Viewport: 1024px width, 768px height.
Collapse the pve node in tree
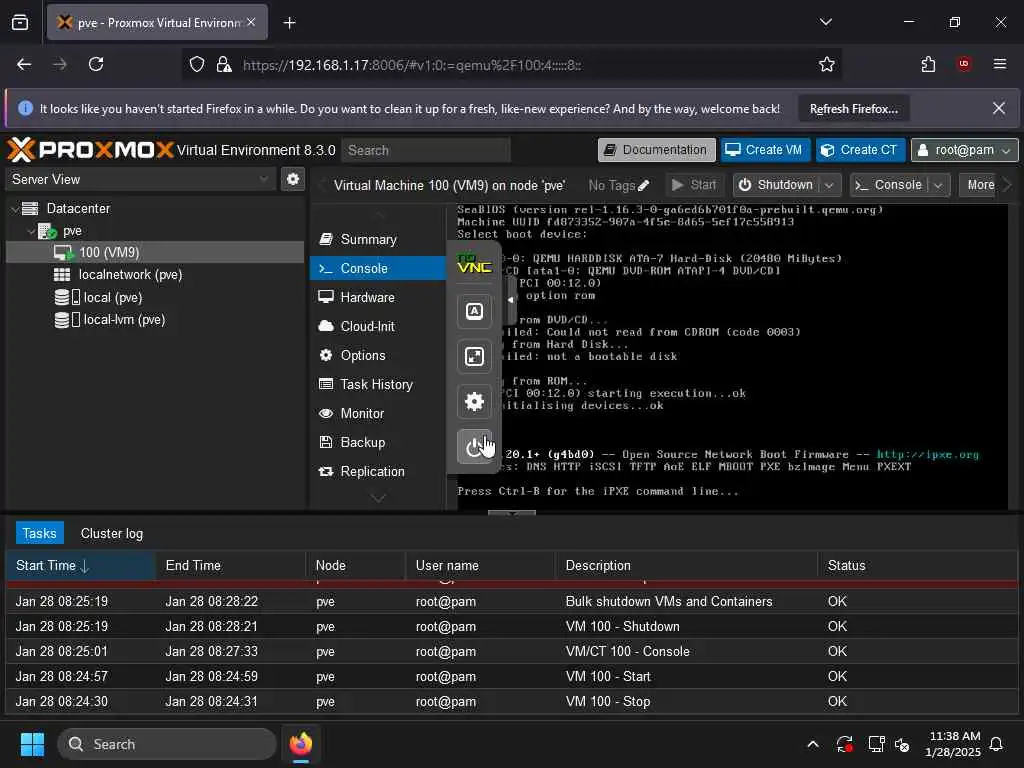(31, 231)
